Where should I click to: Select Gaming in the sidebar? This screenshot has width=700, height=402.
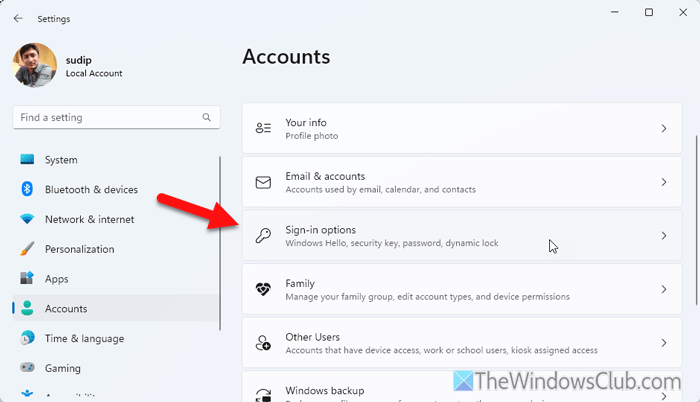tap(62, 369)
